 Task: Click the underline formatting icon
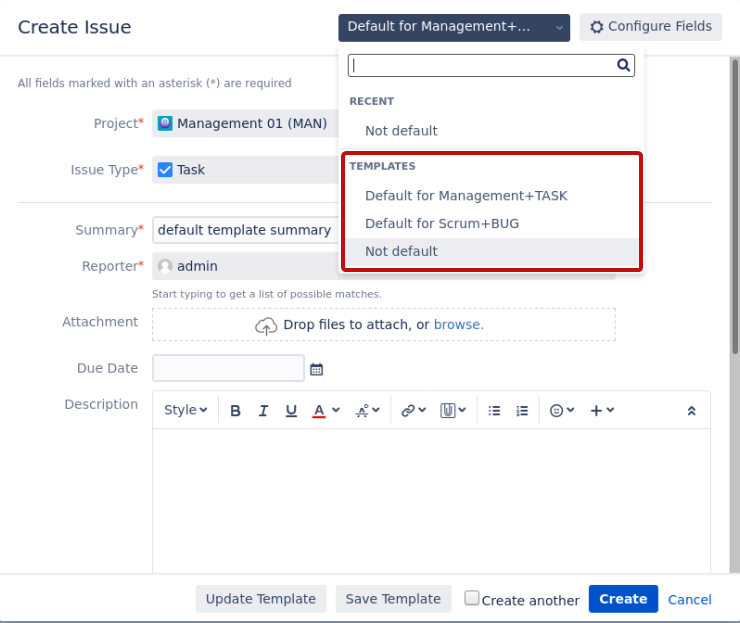pyautogui.click(x=291, y=410)
